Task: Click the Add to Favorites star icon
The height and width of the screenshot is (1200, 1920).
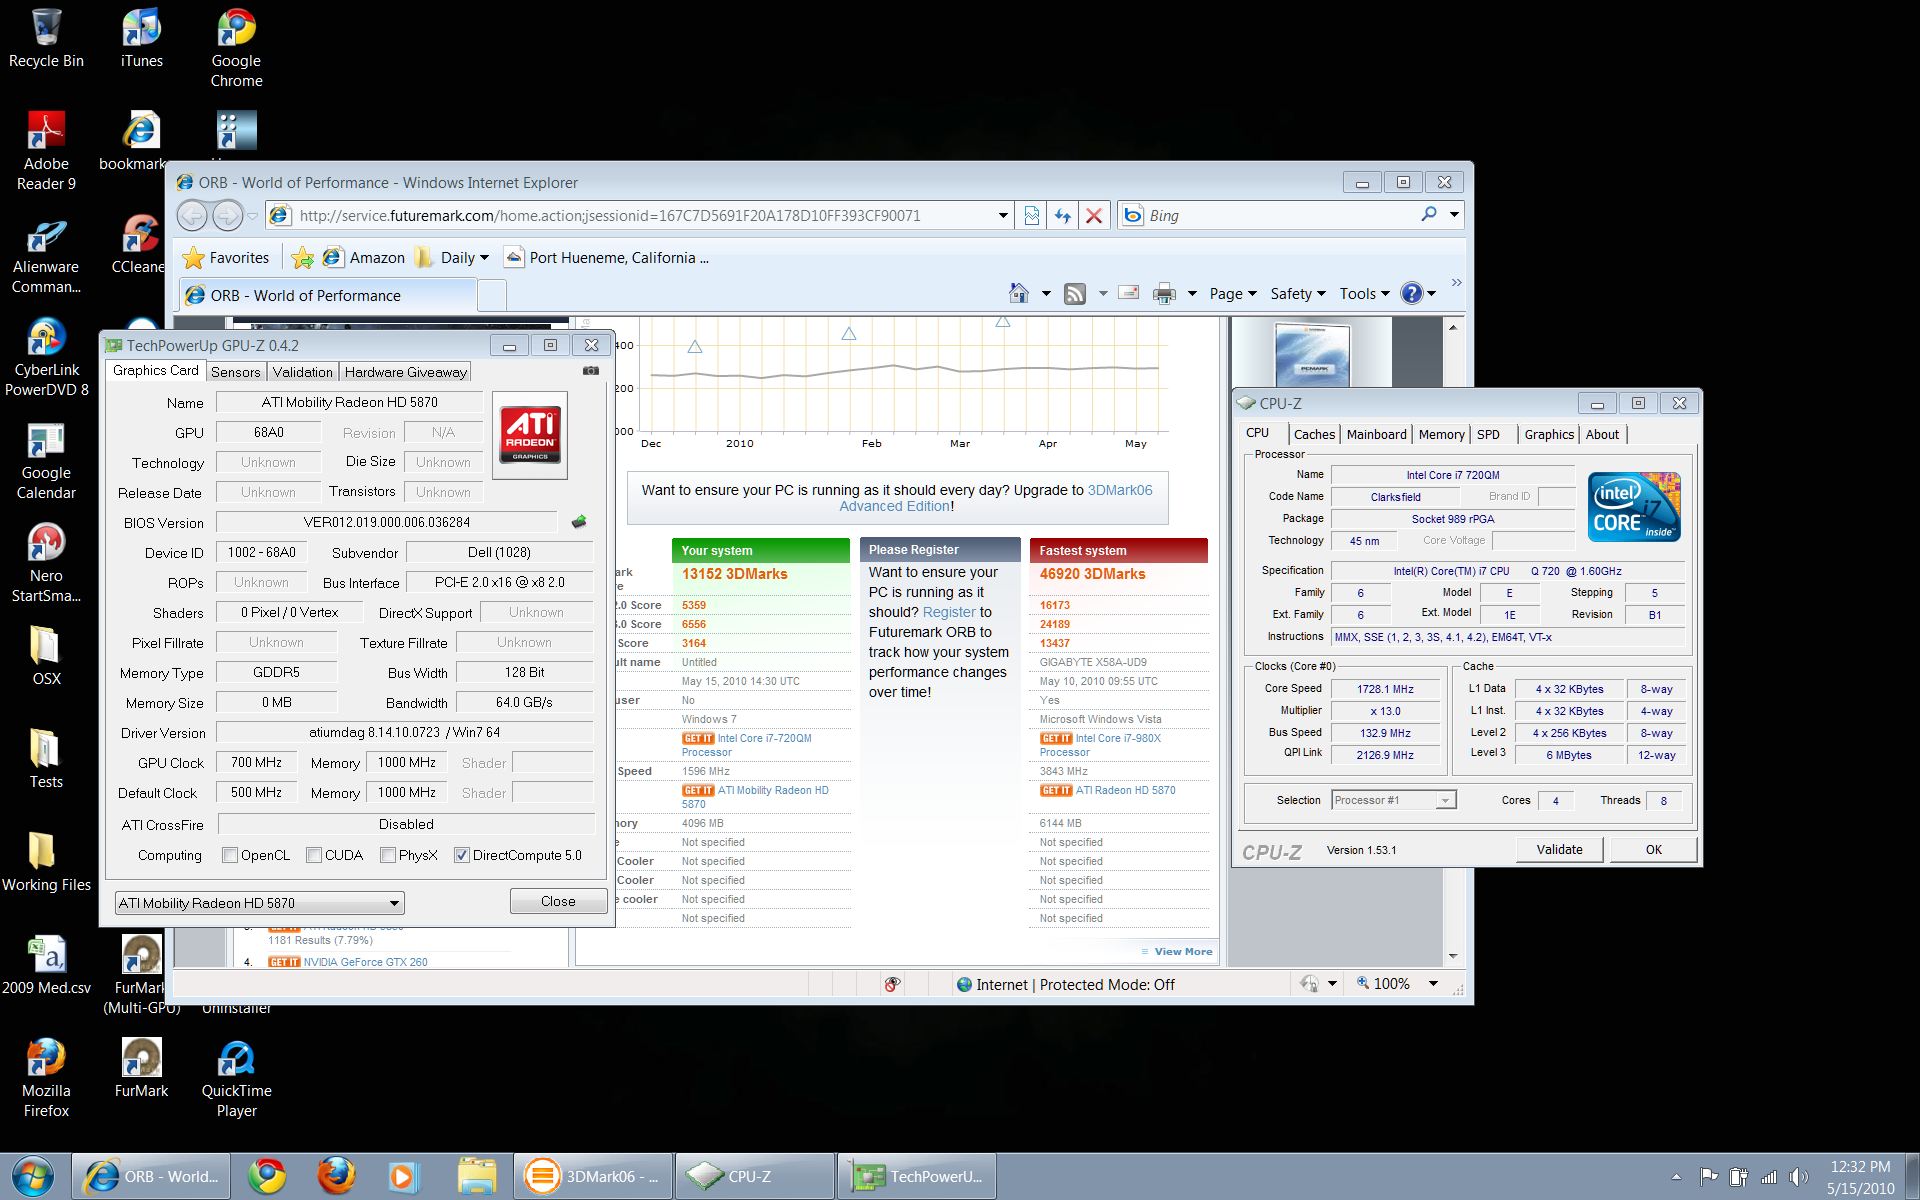Action: pos(302,258)
